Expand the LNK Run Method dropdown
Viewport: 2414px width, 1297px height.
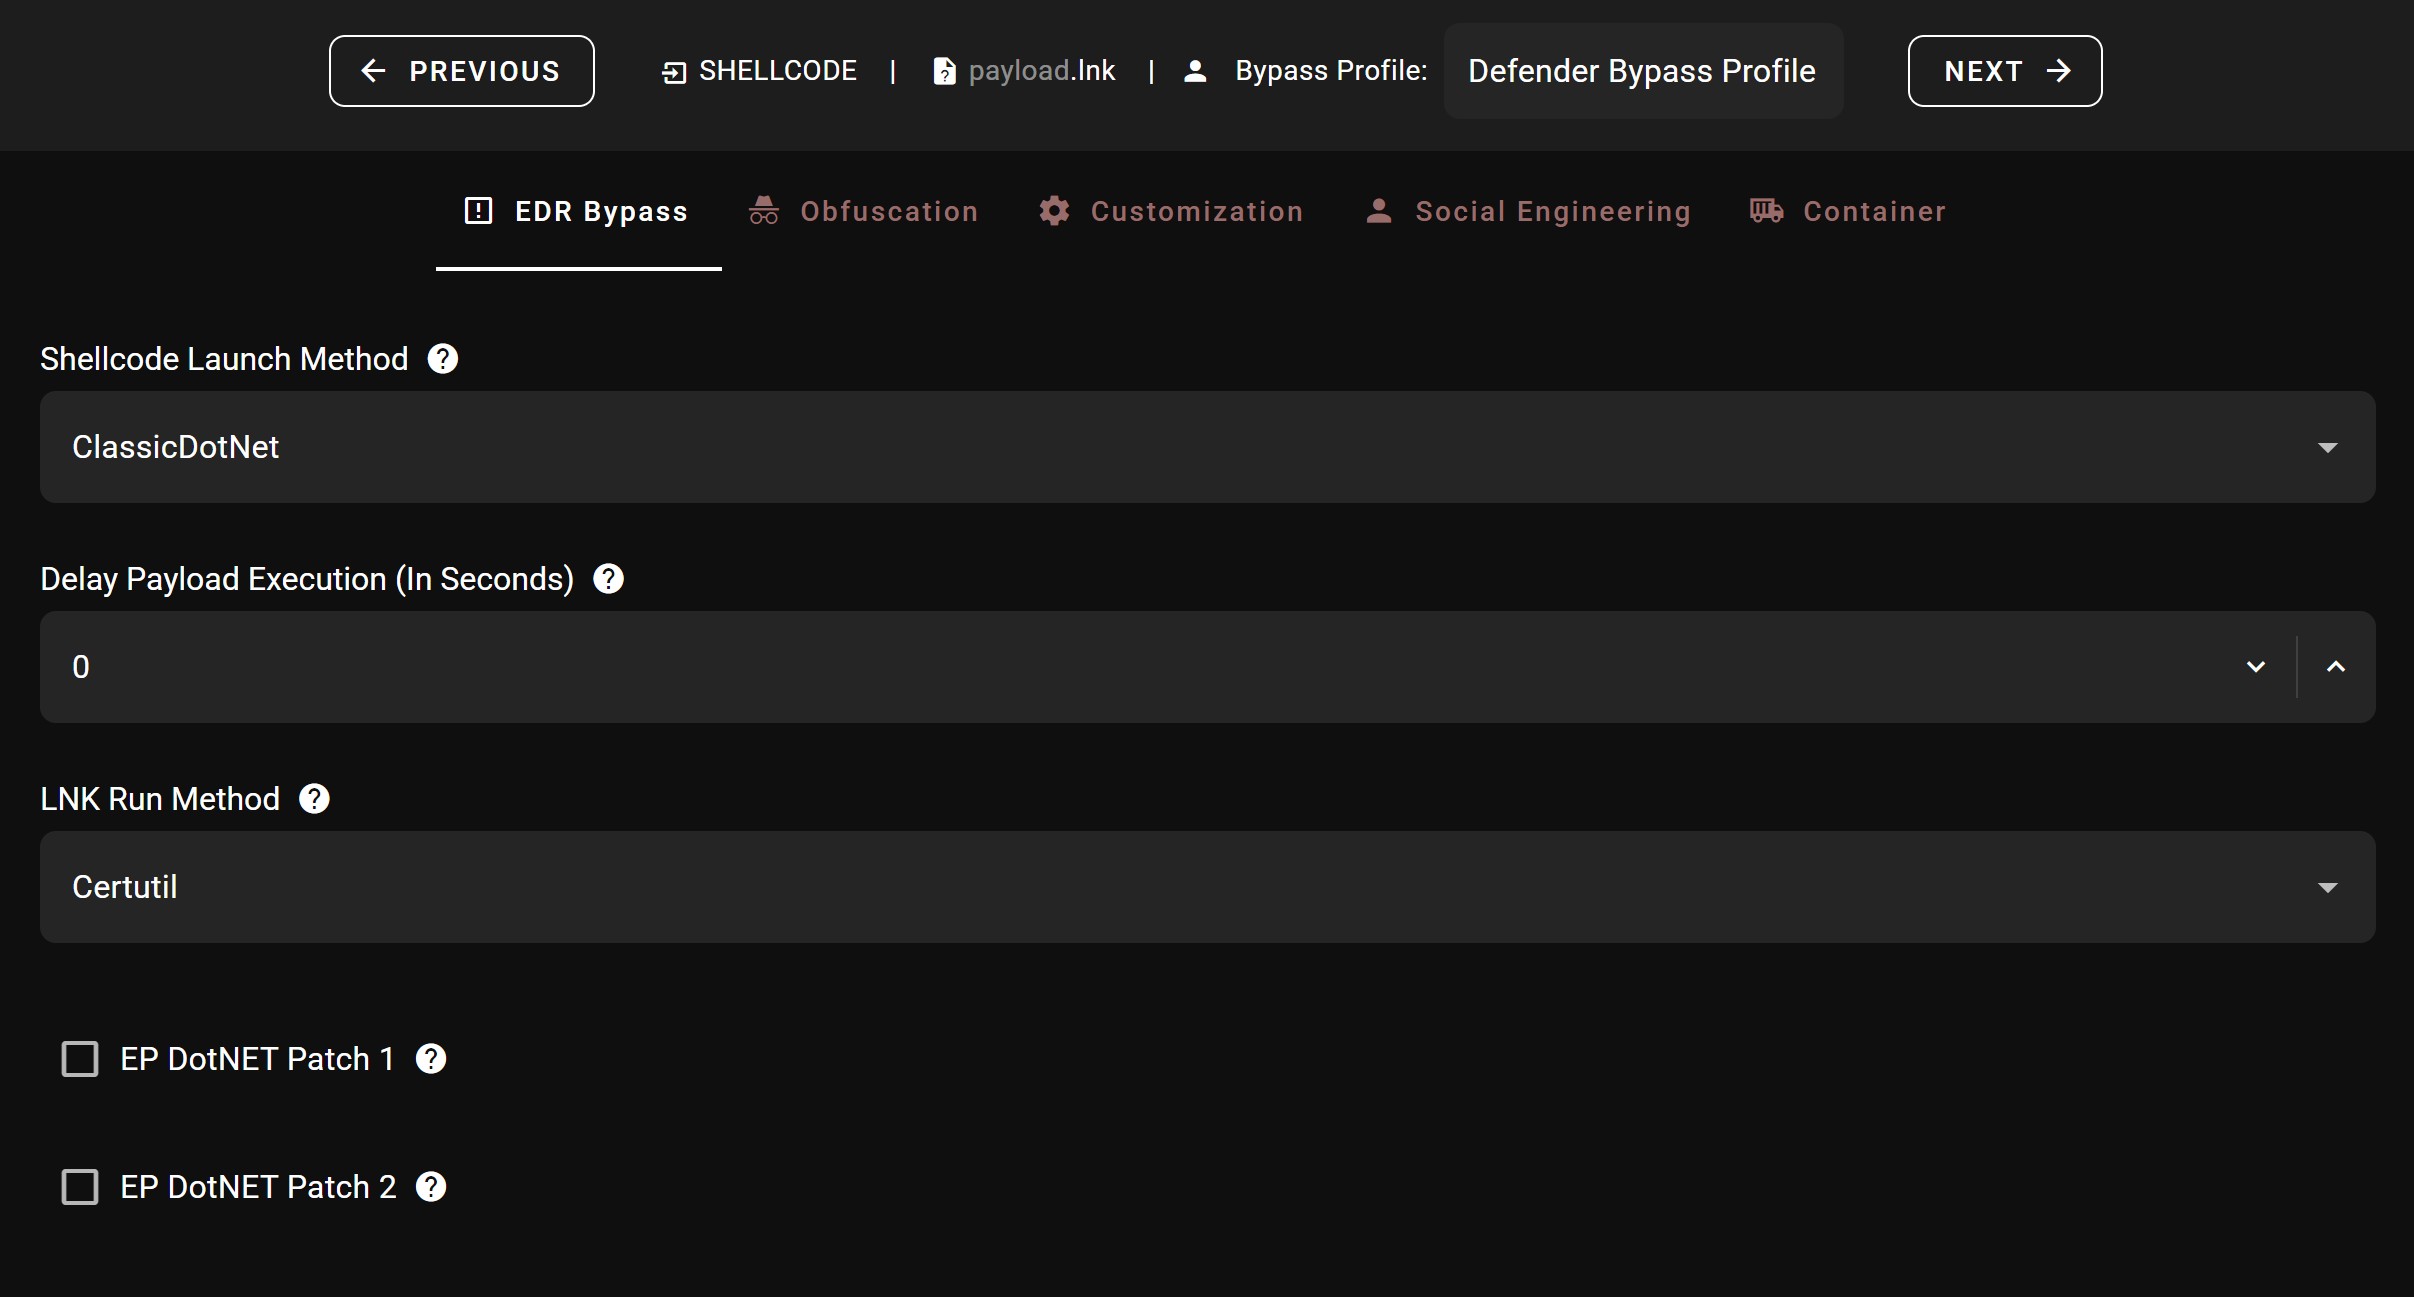coord(1207,887)
